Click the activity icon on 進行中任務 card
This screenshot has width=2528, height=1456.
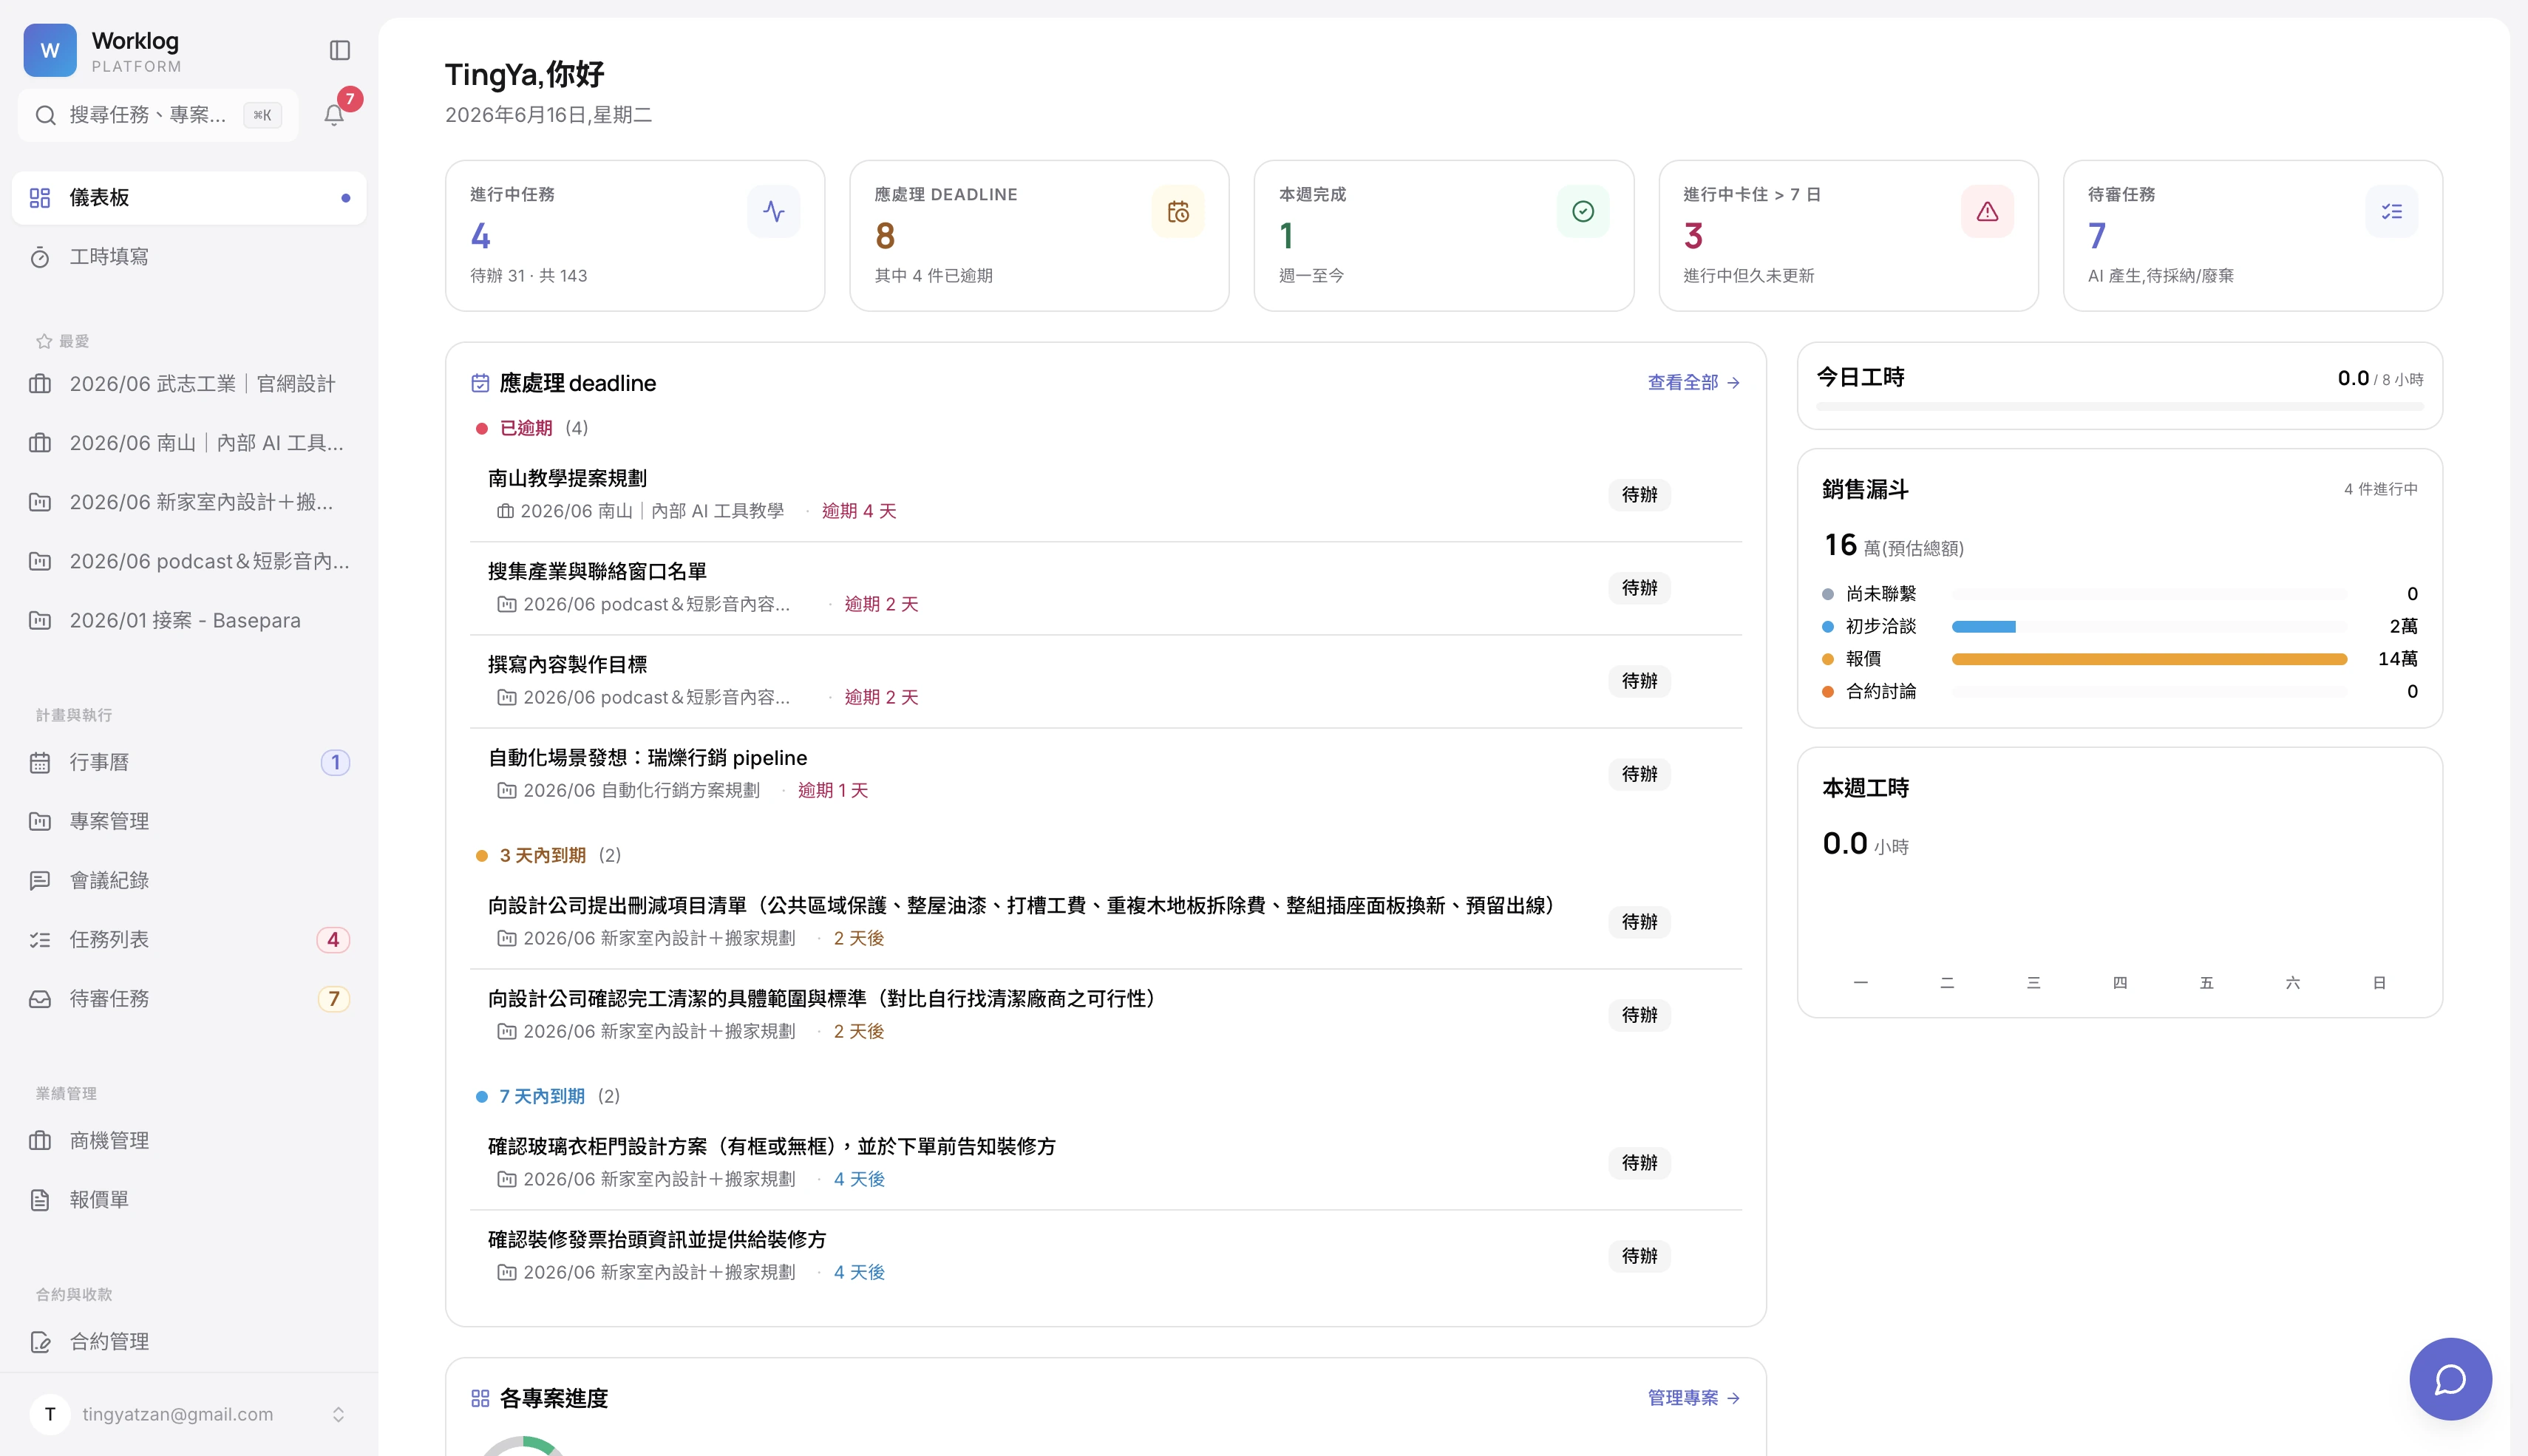[x=773, y=211]
